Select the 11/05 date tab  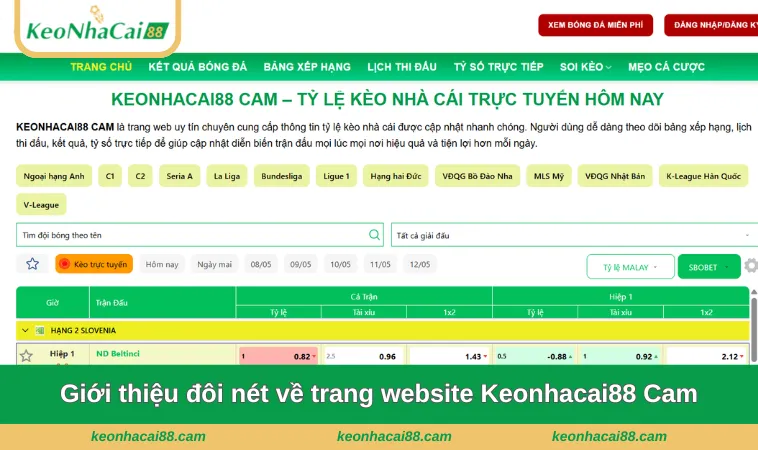[x=380, y=264]
